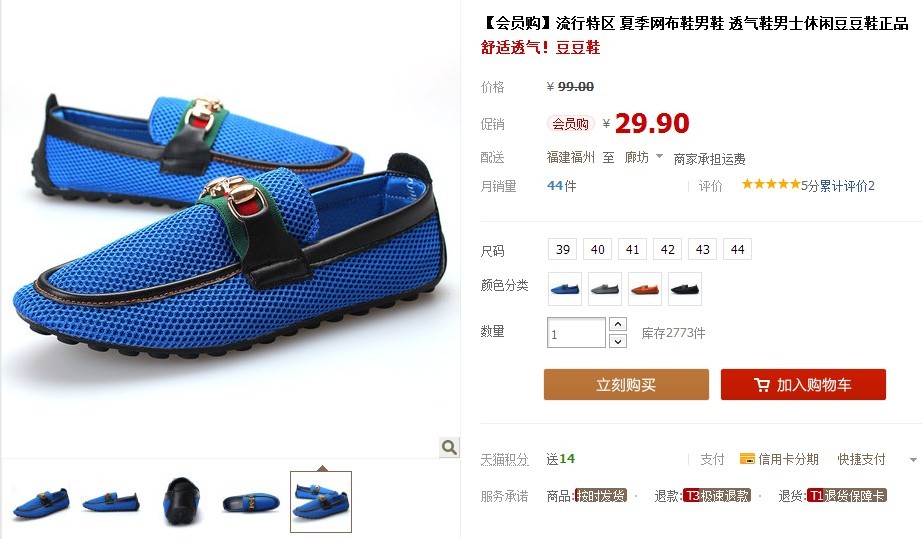Click the 加入购物车 button

point(803,385)
